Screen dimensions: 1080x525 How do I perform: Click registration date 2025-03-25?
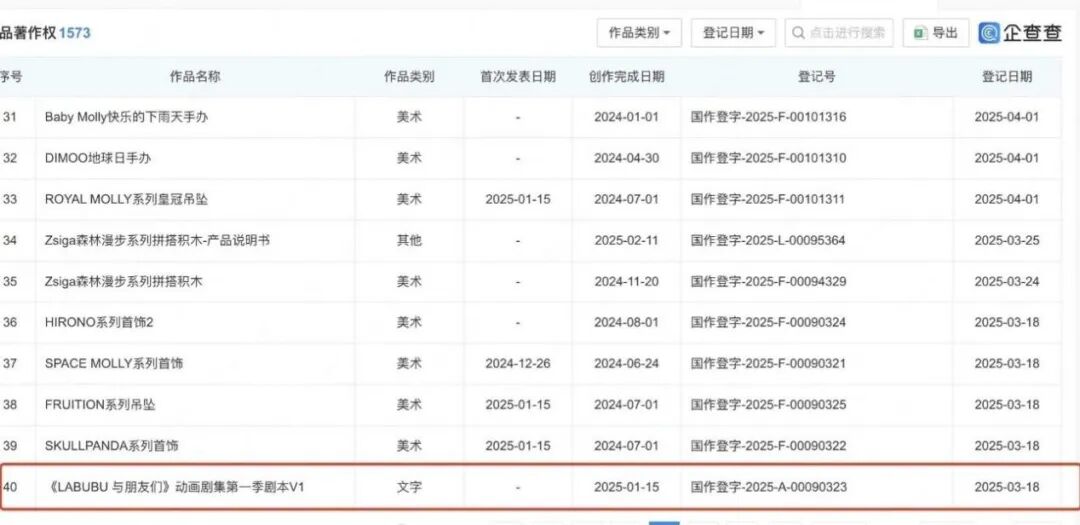pyautogui.click(x=1006, y=240)
